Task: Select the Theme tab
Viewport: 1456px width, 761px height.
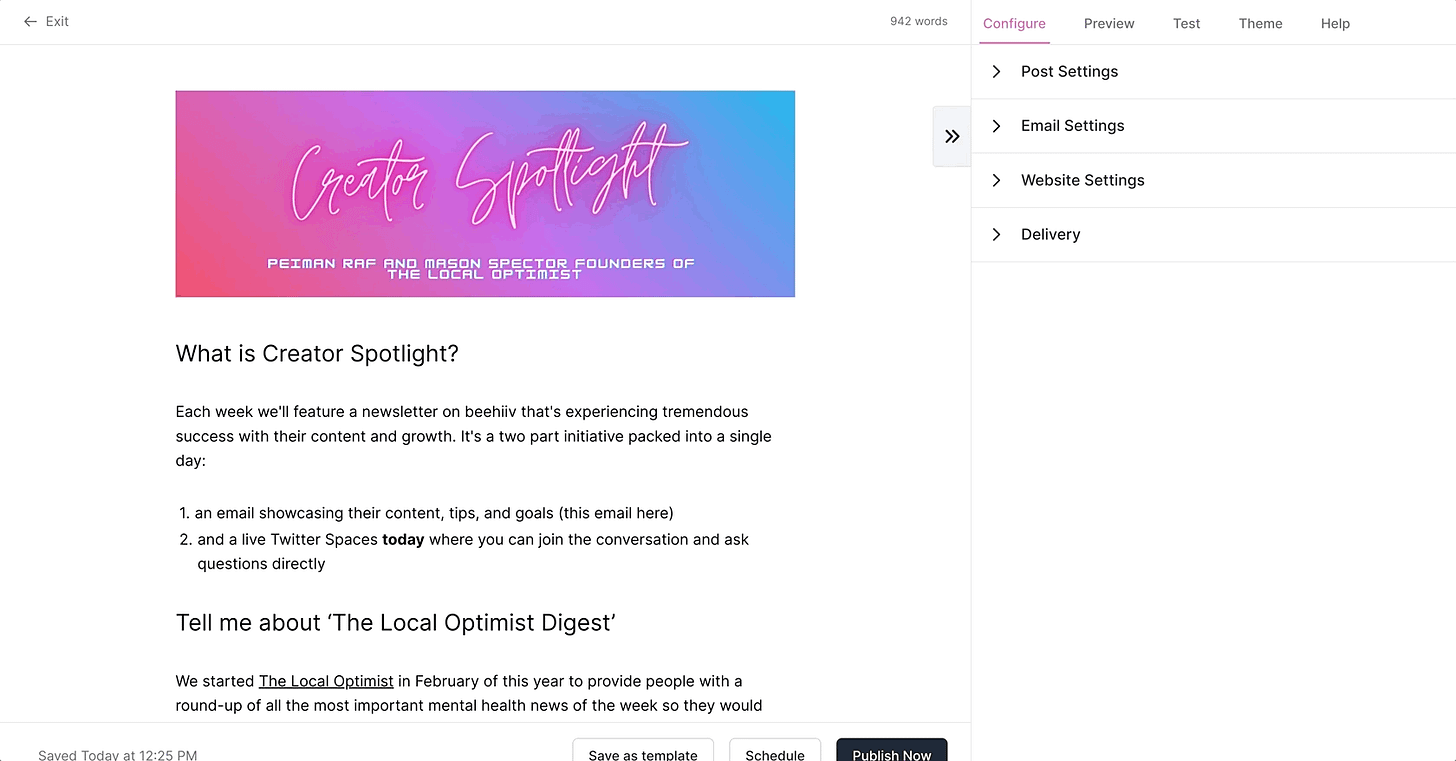Action: [1260, 23]
